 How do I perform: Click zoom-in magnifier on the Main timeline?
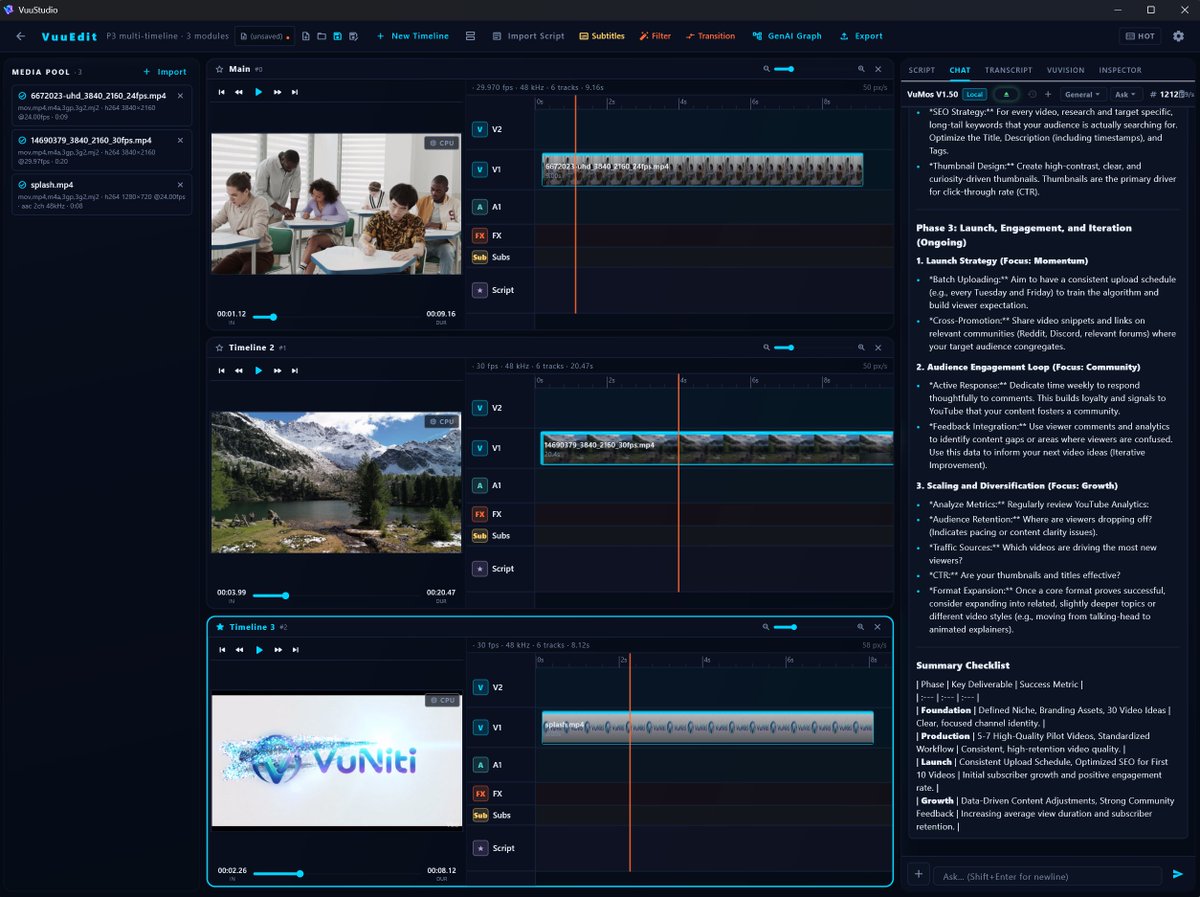tap(861, 69)
